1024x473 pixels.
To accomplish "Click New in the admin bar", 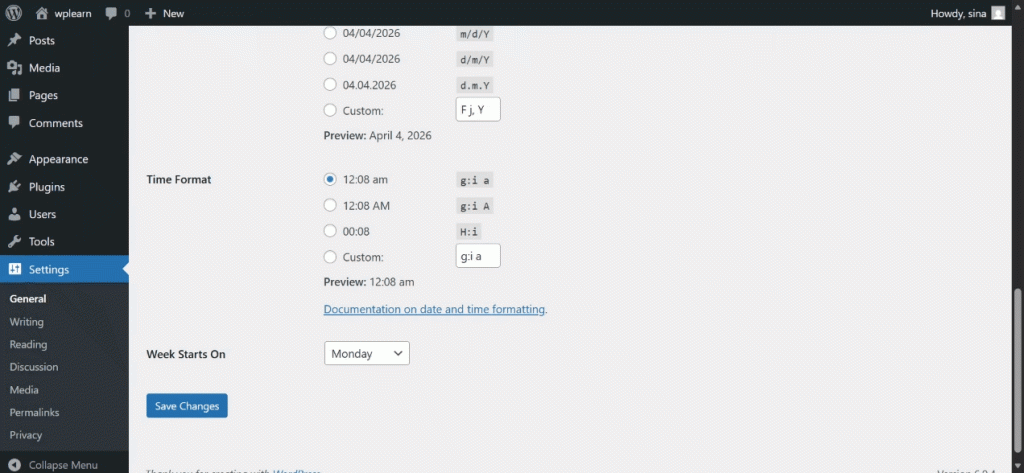I will pyautogui.click(x=173, y=13).
